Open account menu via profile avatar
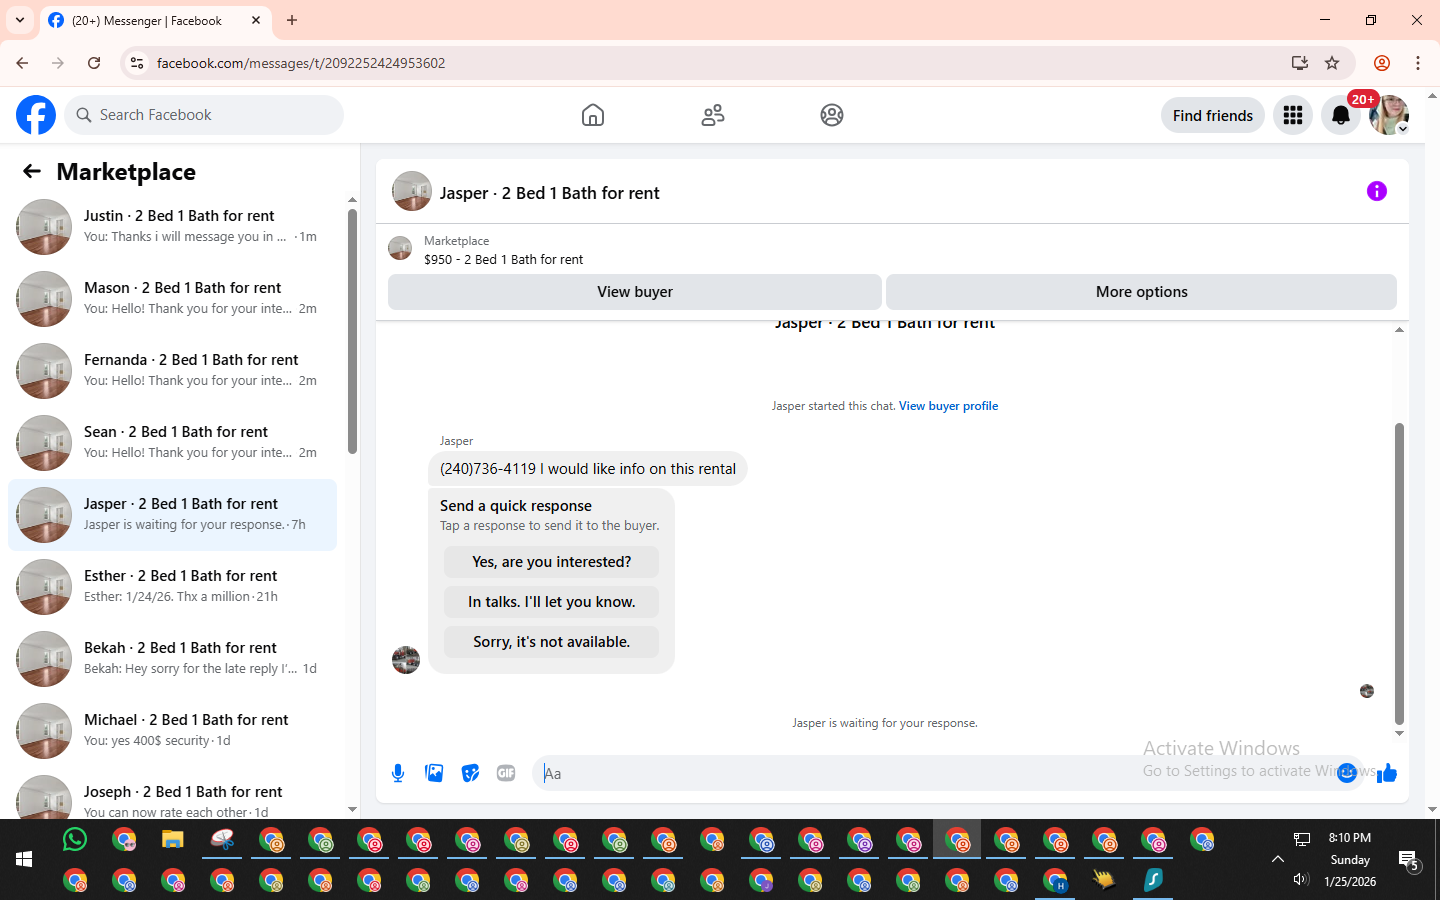The width and height of the screenshot is (1440, 900). tap(1389, 115)
